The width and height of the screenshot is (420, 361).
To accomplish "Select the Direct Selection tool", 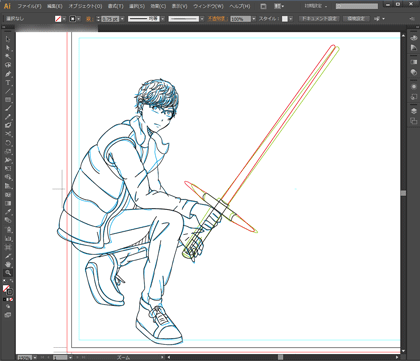I will click(x=8, y=48).
